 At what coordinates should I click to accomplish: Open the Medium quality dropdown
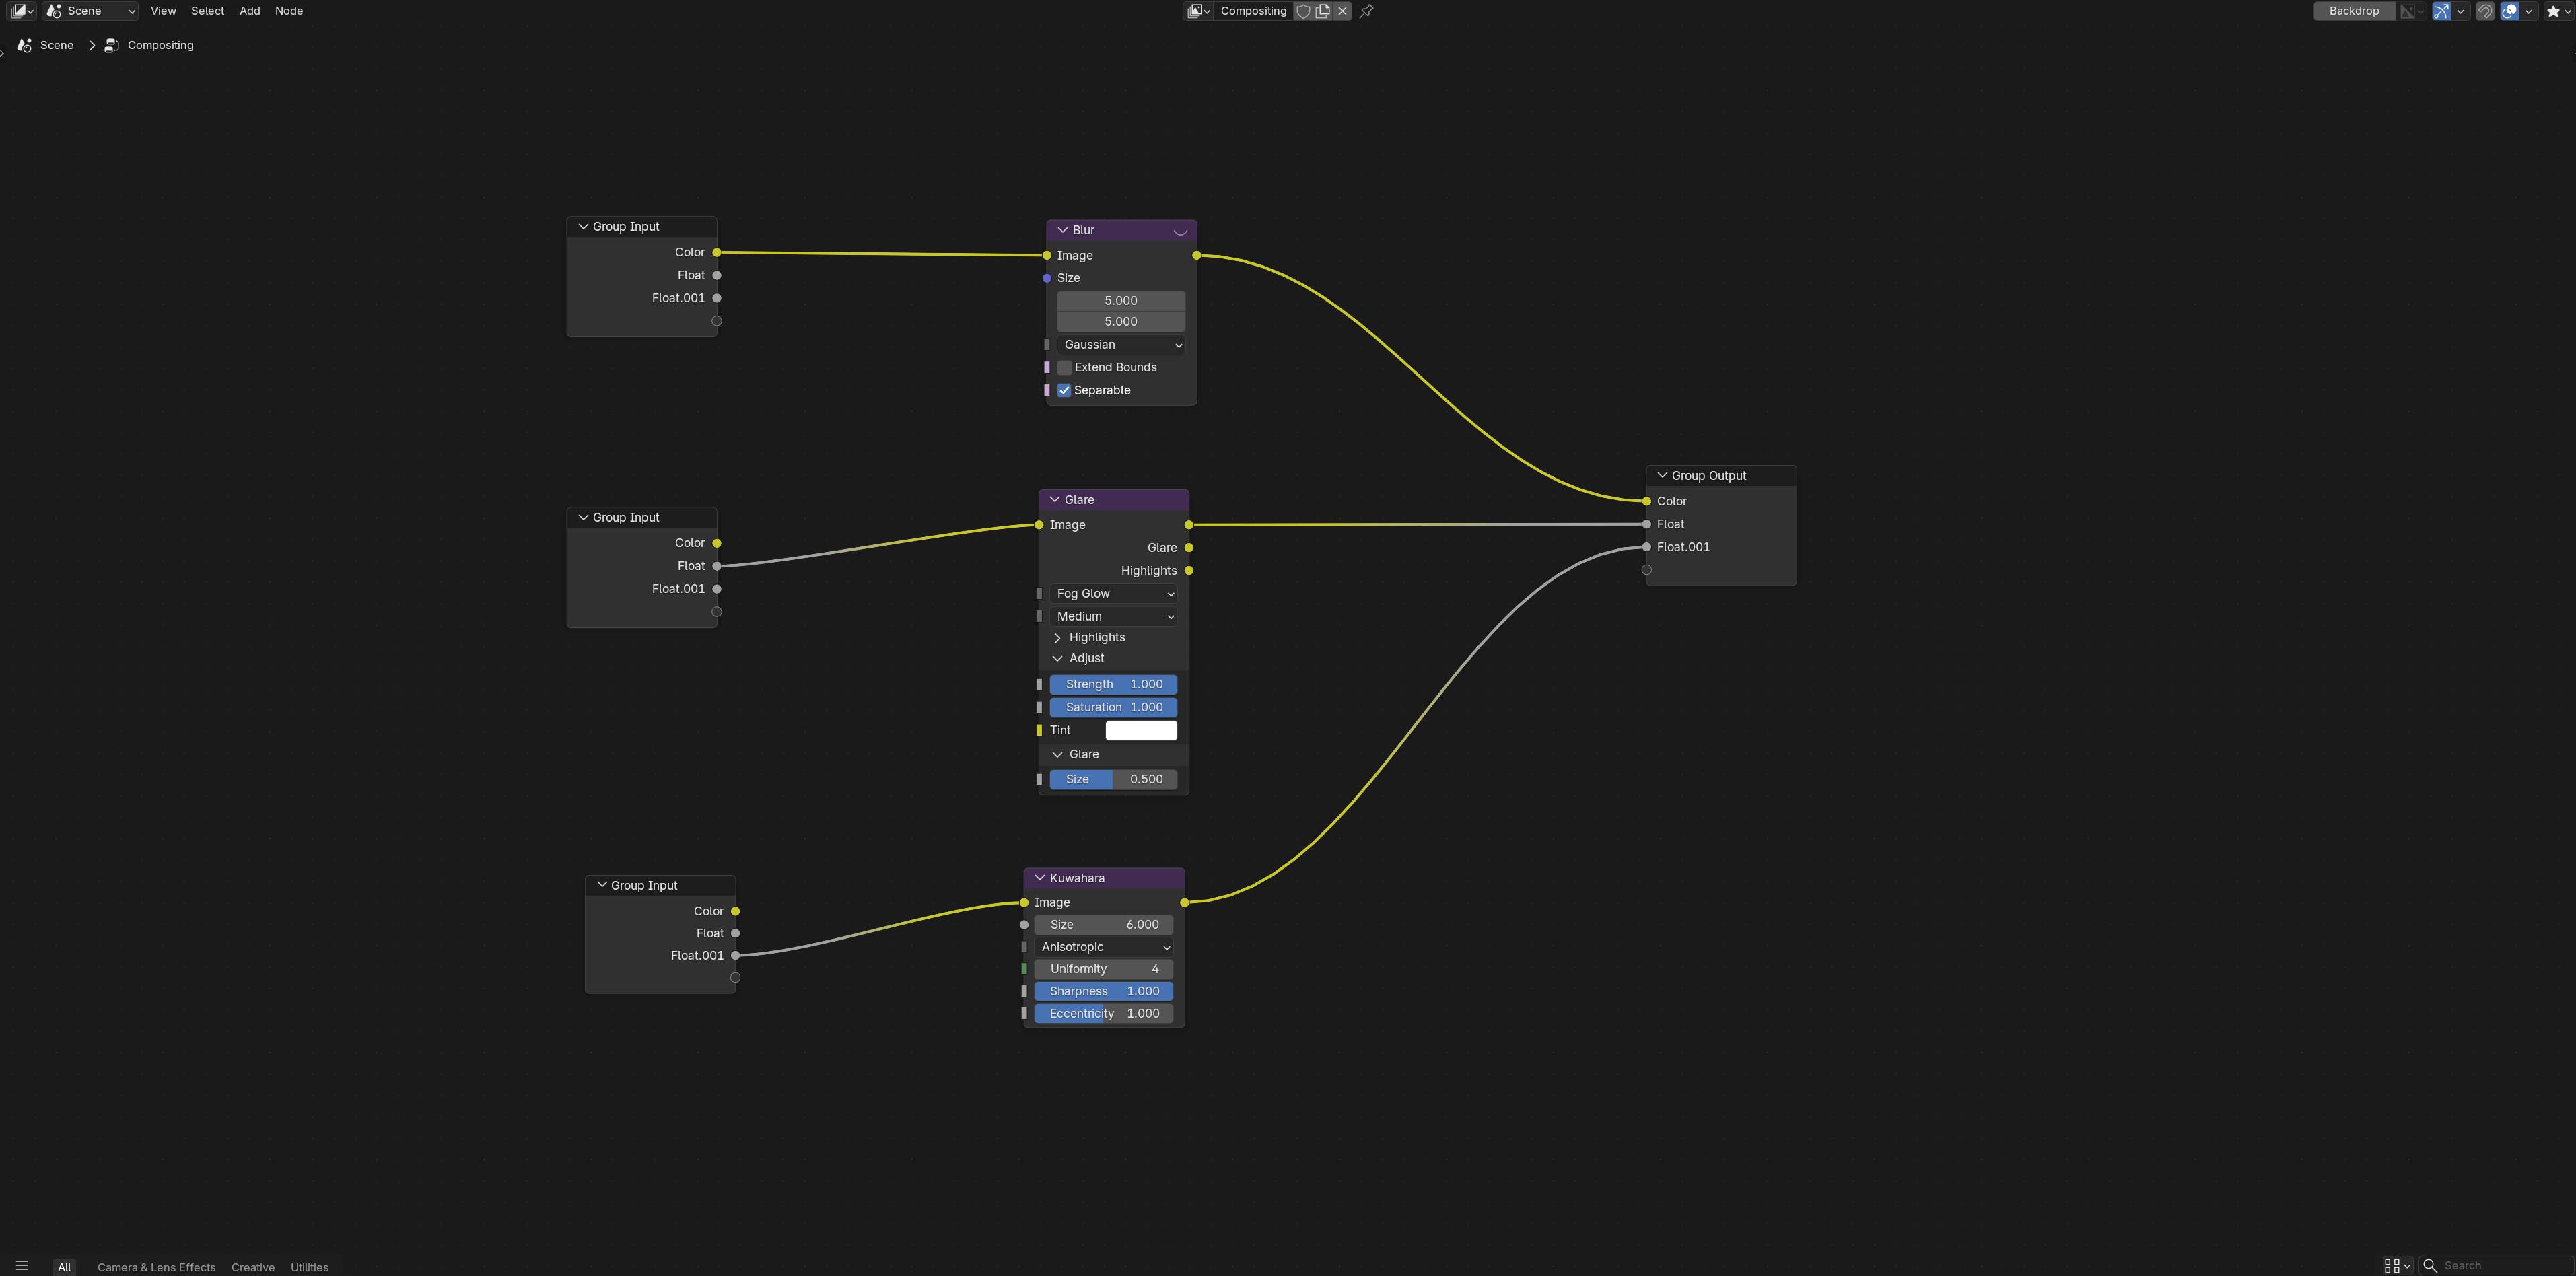[x=1113, y=617]
